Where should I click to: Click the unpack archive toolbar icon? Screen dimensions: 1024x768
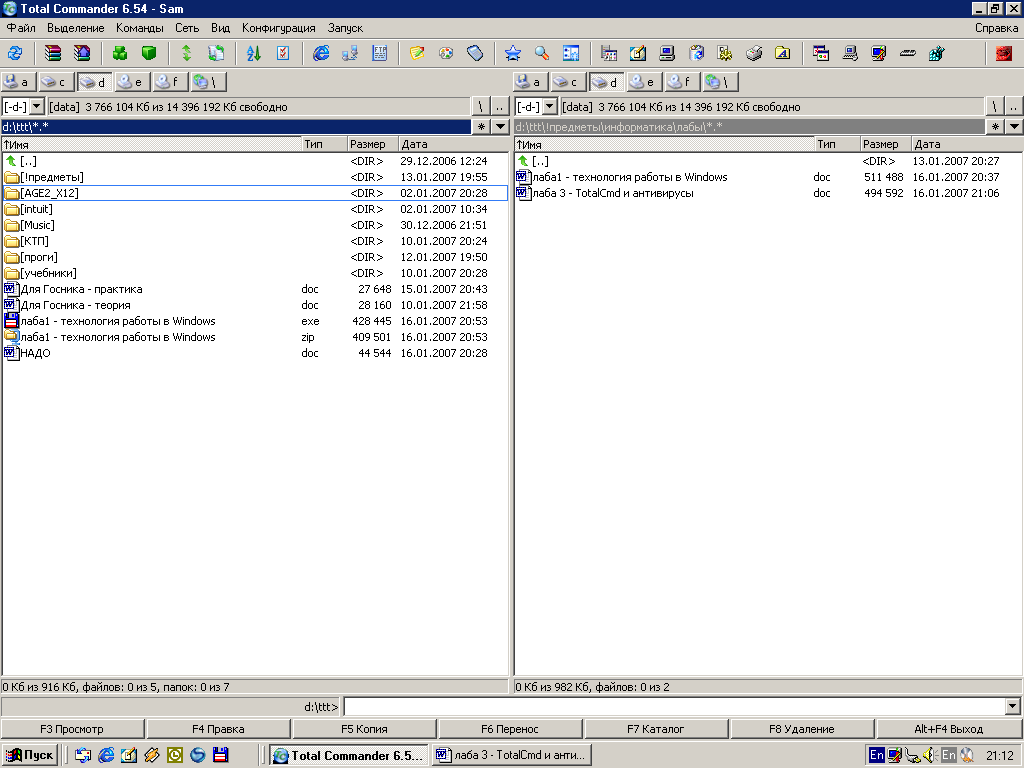82,53
